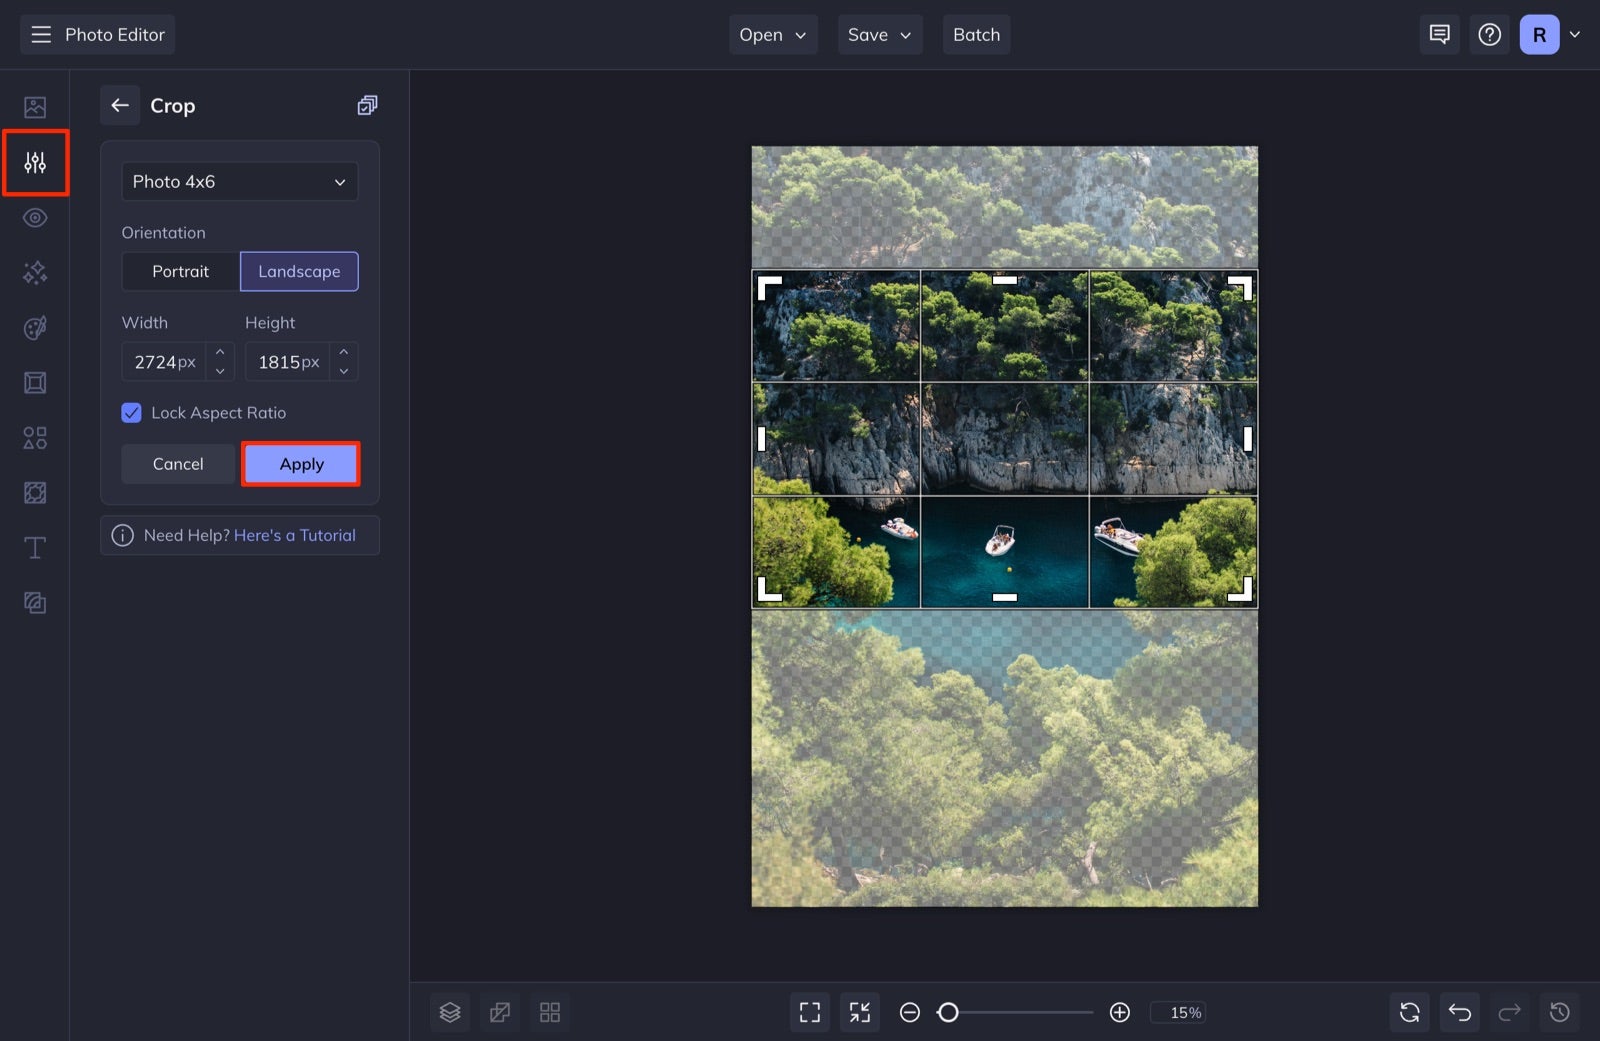Click the Layers icon in bottom toolbar
This screenshot has width=1600, height=1041.
pyautogui.click(x=449, y=1011)
